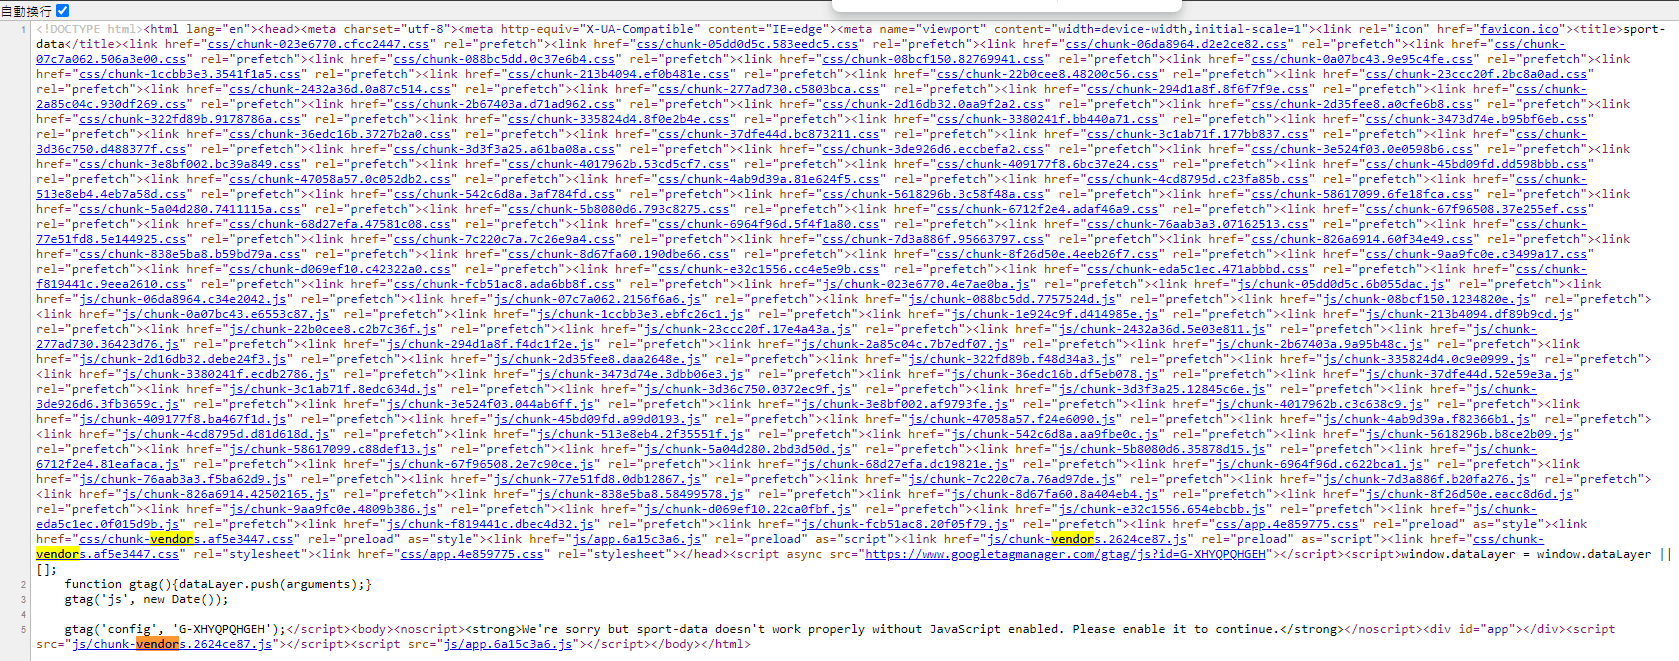Image resolution: width=1679 pixels, height=661 pixels.
Task: Click css/chunk-67f96508.37e255ef.css link
Action: click(1477, 209)
